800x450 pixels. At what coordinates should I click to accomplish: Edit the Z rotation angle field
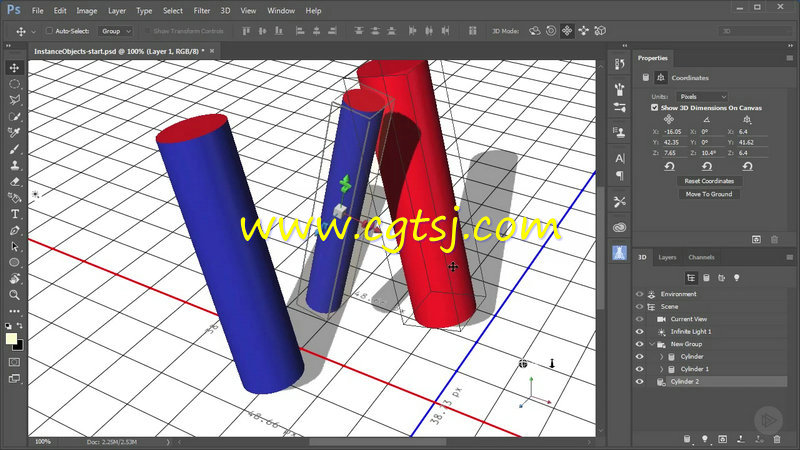[x=712, y=153]
